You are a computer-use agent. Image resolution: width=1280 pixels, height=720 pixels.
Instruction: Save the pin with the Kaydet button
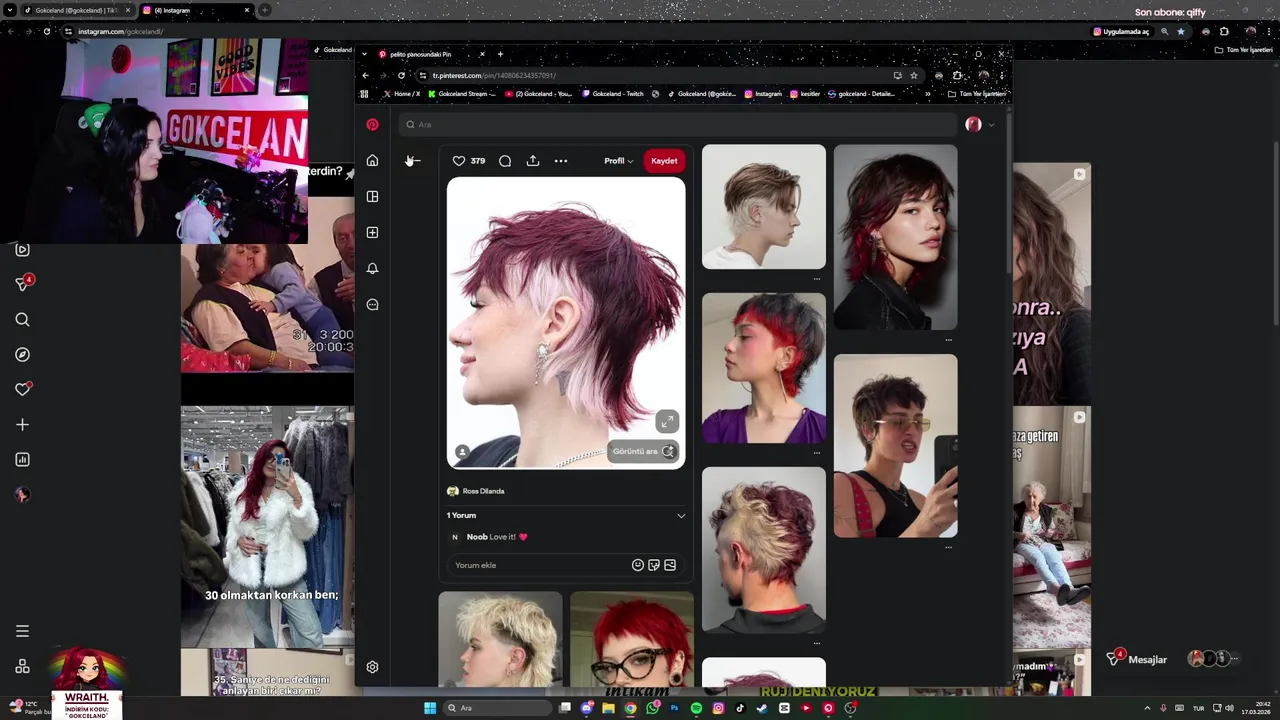(x=664, y=161)
